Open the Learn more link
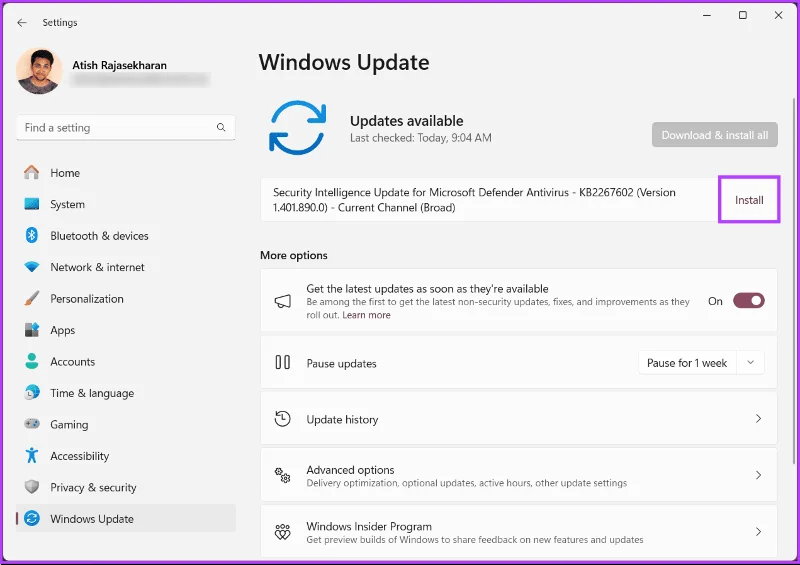This screenshot has width=800, height=565. click(x=366, y=315)
